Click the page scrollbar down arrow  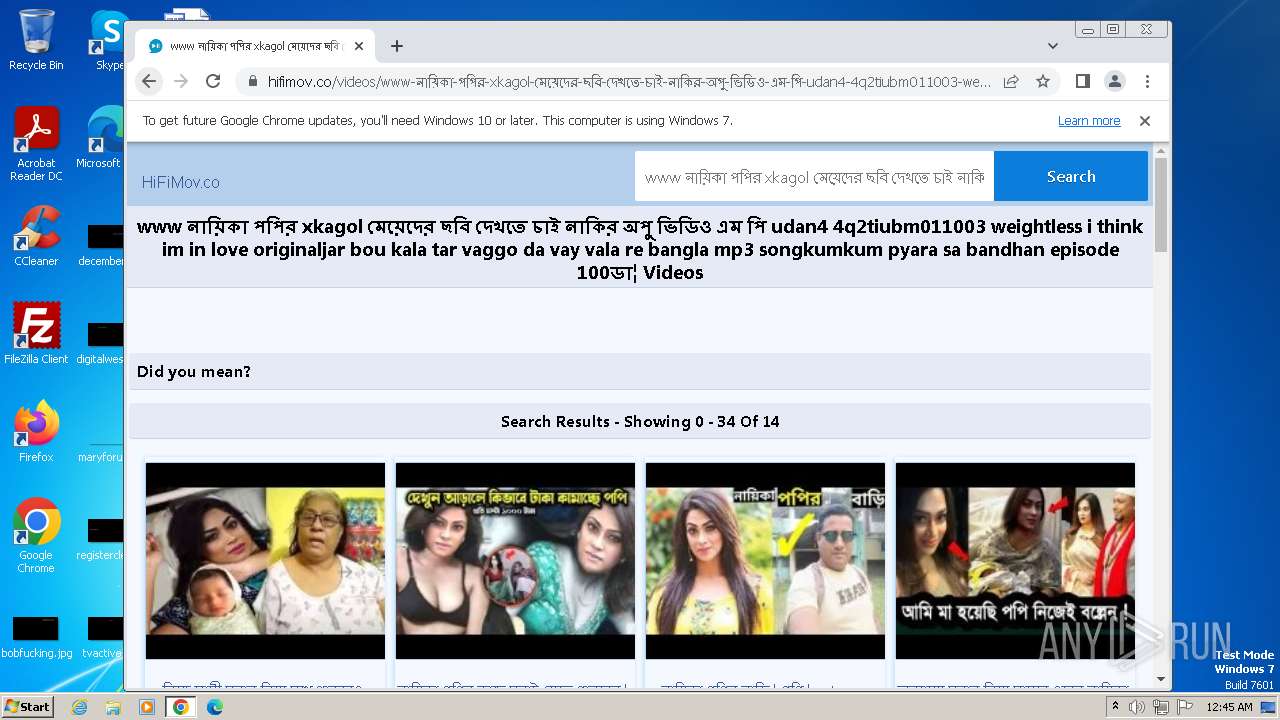pyautogui.click(x=1161, y=679)
